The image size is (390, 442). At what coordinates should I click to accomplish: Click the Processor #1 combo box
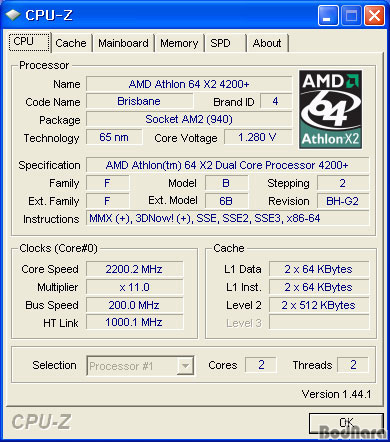[x=140, y=366]
